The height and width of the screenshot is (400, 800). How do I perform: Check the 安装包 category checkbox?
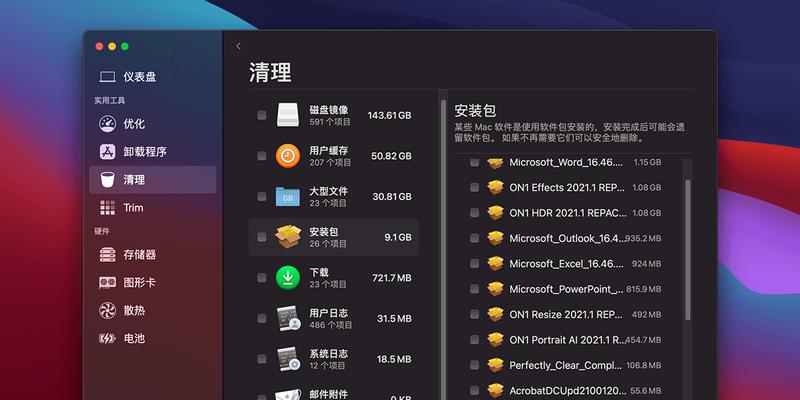pos(262,237)
